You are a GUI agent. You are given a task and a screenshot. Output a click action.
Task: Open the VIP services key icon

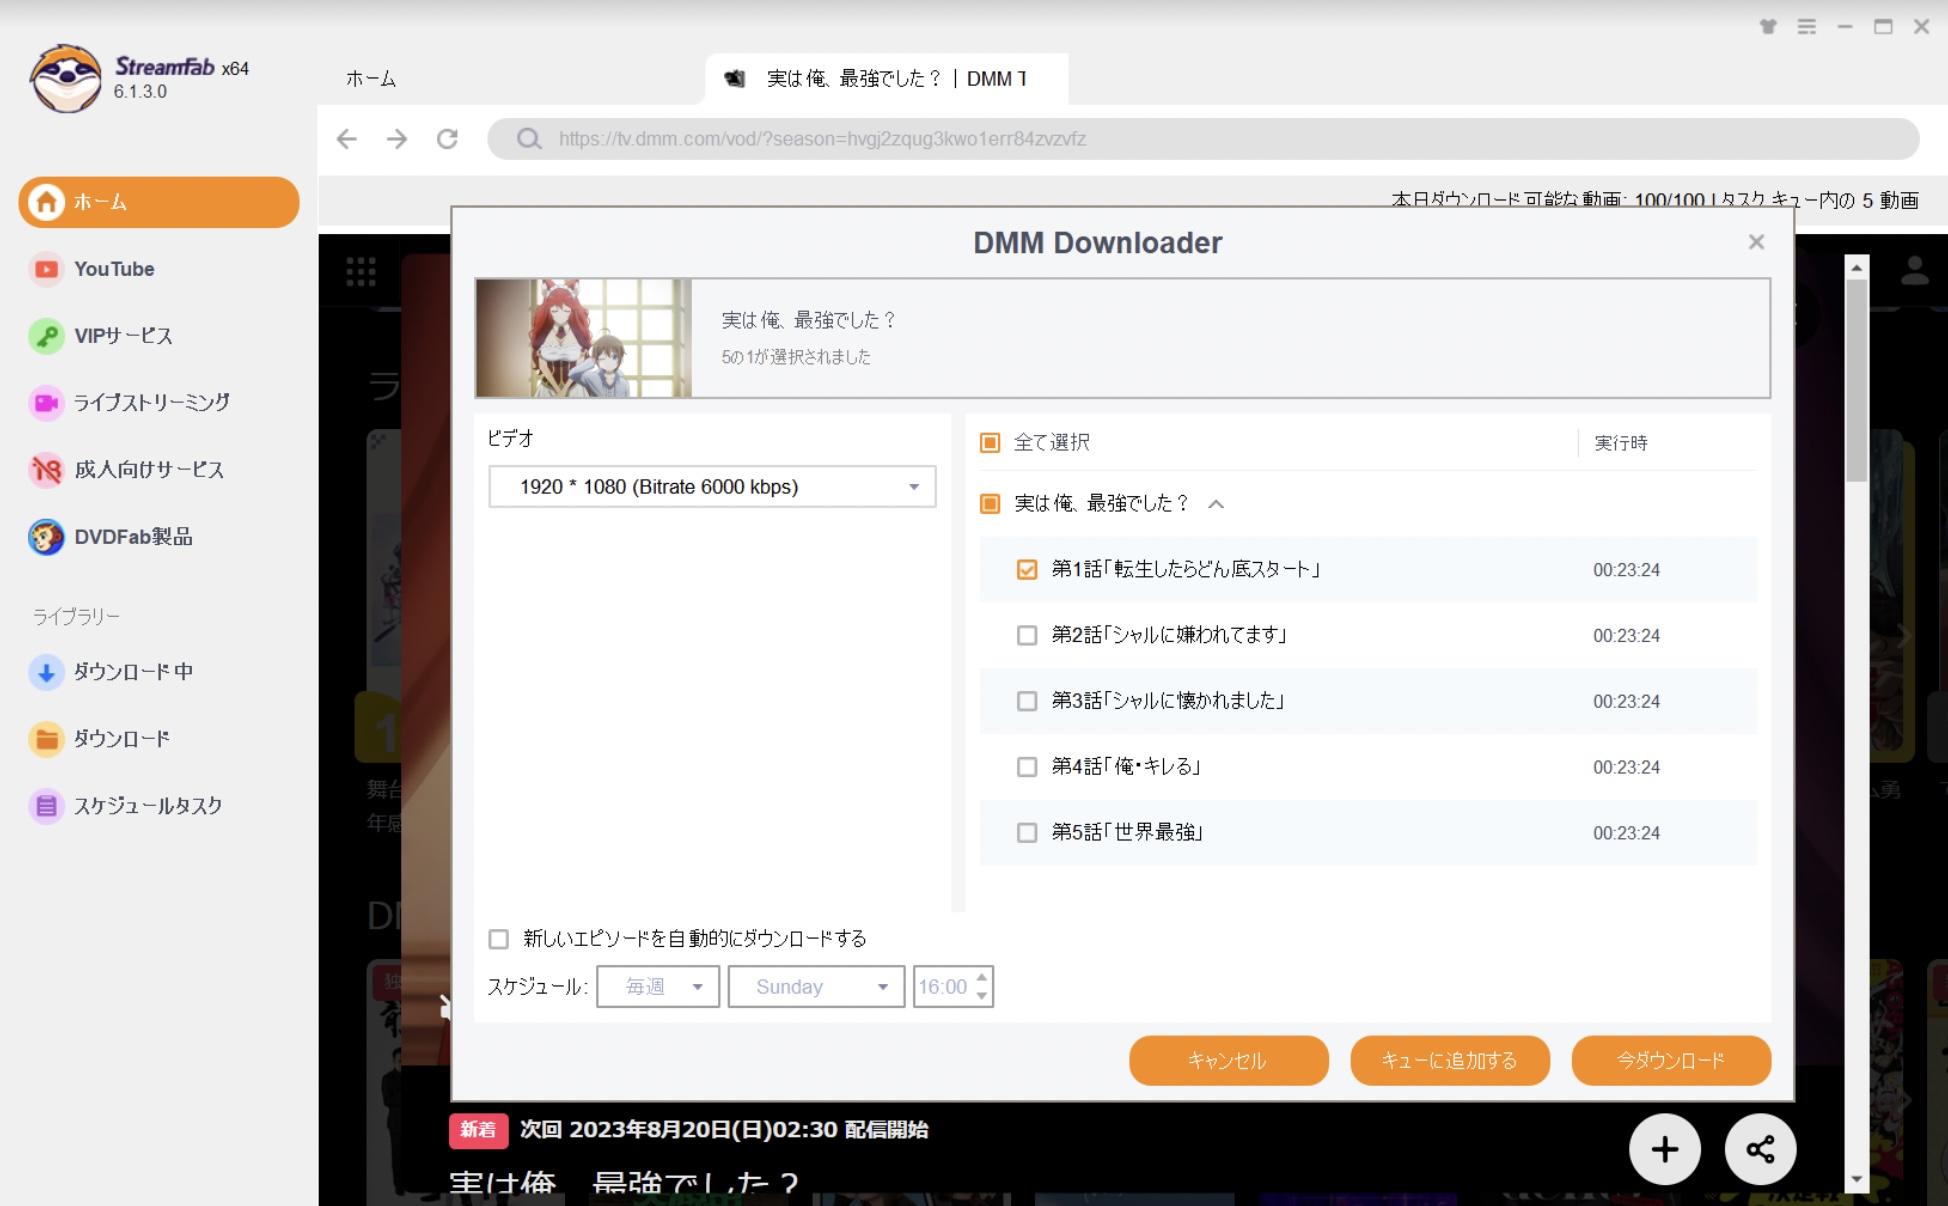click(x=46, y=336)
